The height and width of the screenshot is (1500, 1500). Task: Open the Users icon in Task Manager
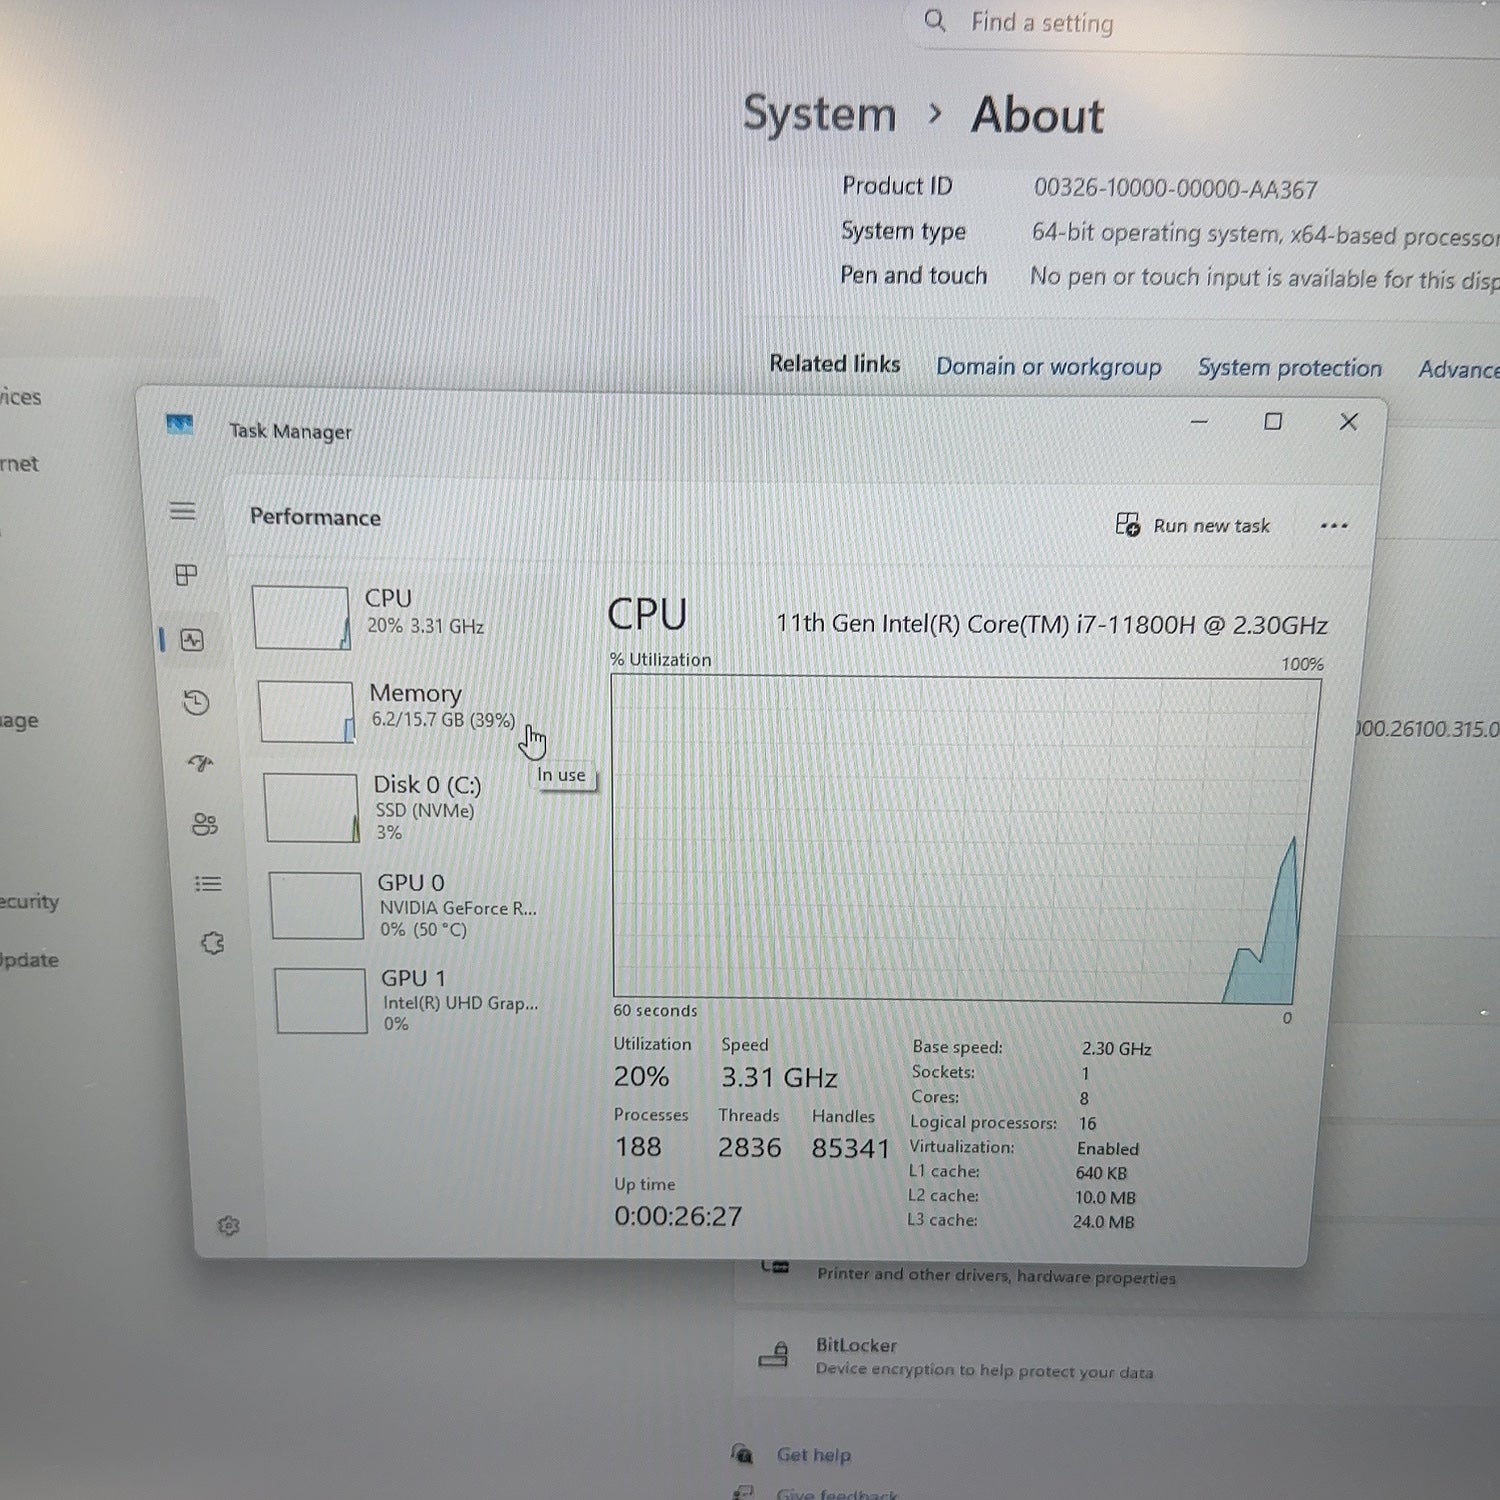click(x=205, y=824)
